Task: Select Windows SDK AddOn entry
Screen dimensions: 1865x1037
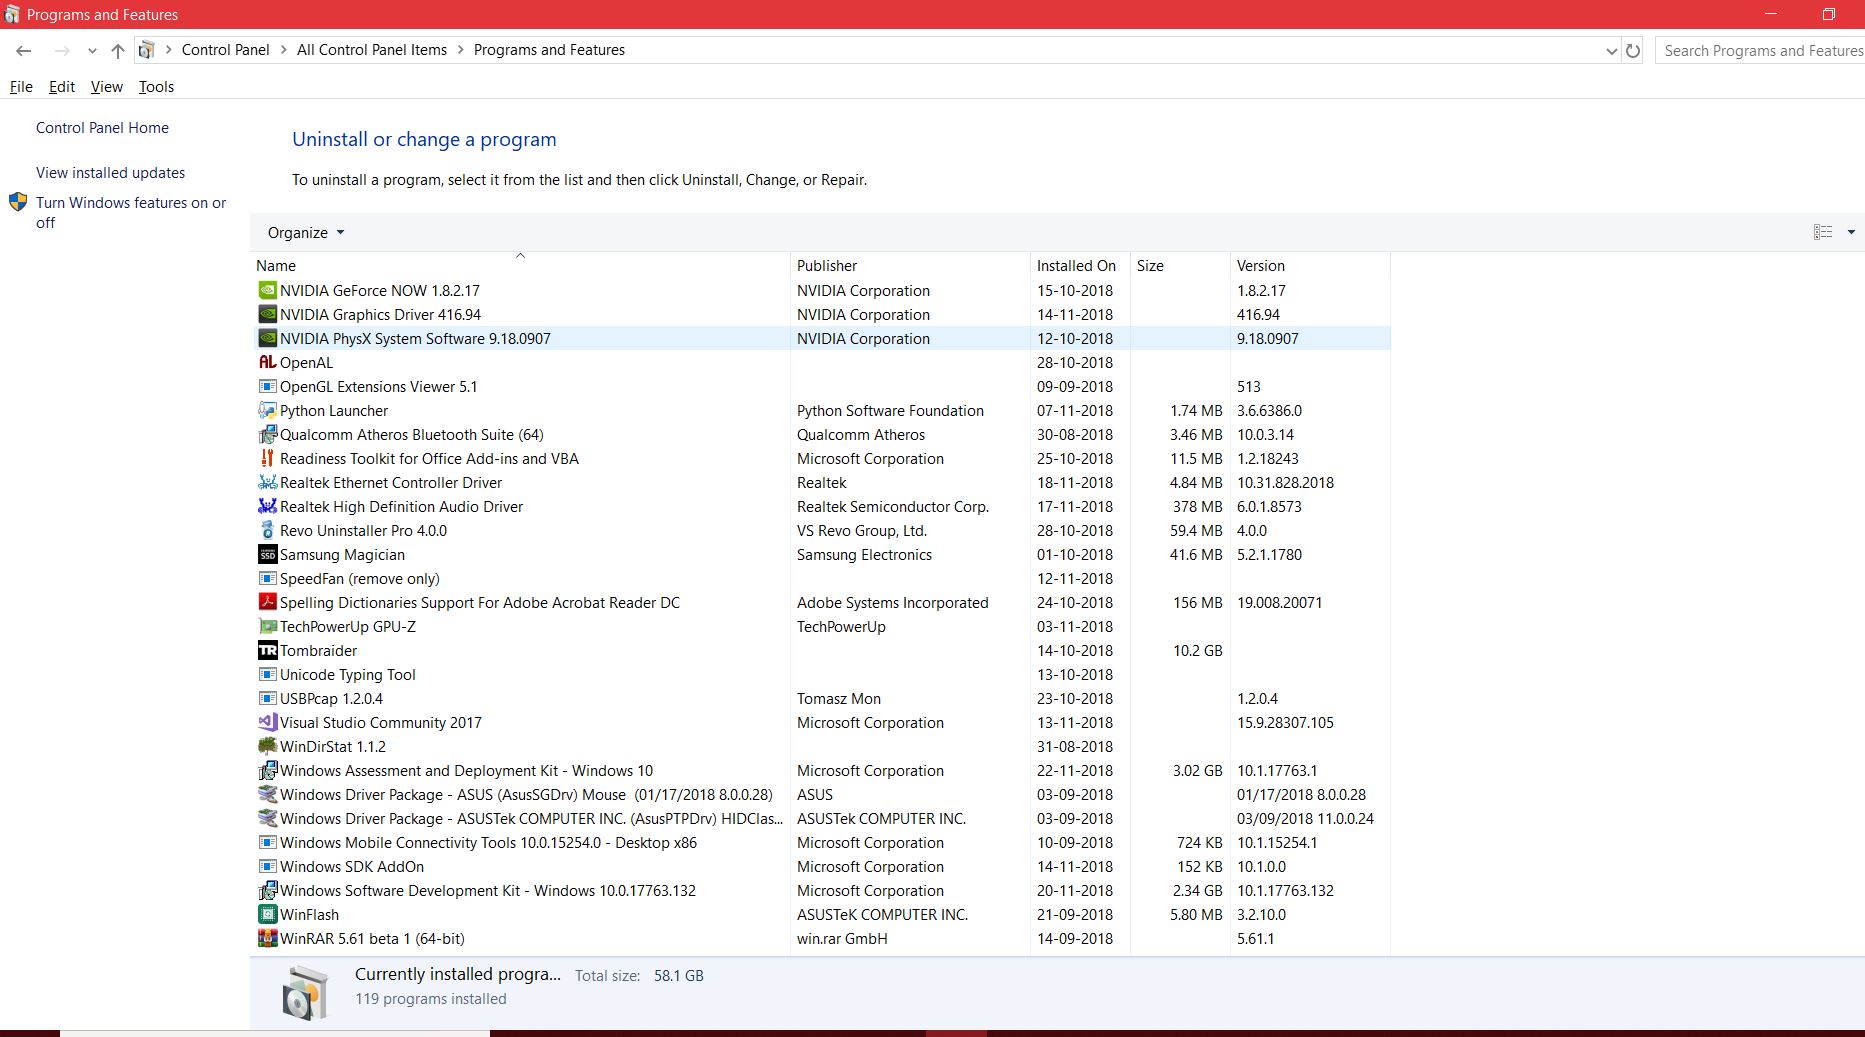Action: (x=820, y=867)
